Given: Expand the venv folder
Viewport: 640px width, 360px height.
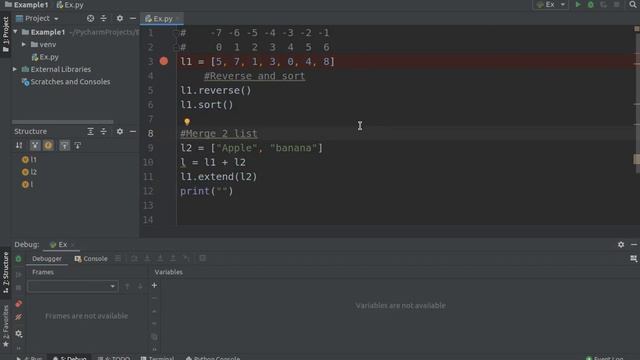Looking at the screenshot, I should coord(24,44).
